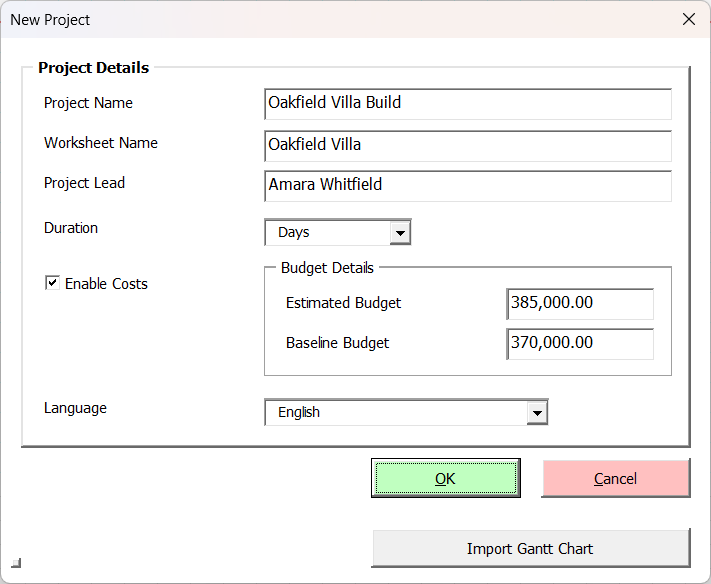Image resolution: width=711 pixels, height=584 pixels.
Task: Click the Estimated Budget label
Action: point(343,303)
